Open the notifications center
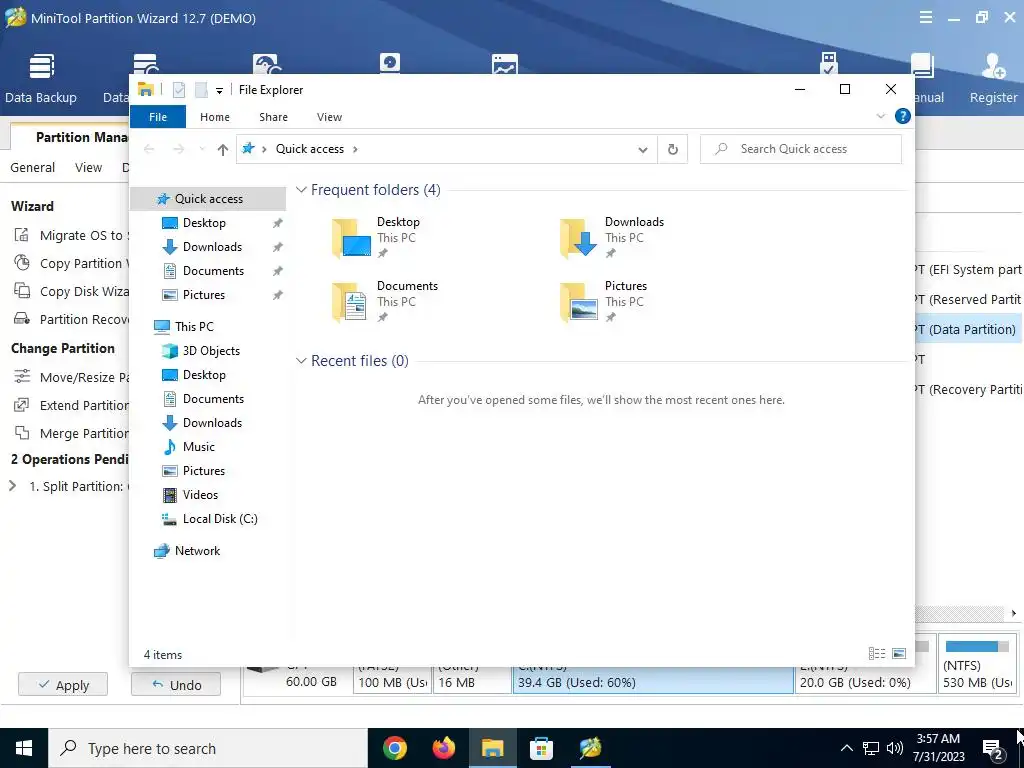Screen dimensions: 1024x768 [993, 749]
